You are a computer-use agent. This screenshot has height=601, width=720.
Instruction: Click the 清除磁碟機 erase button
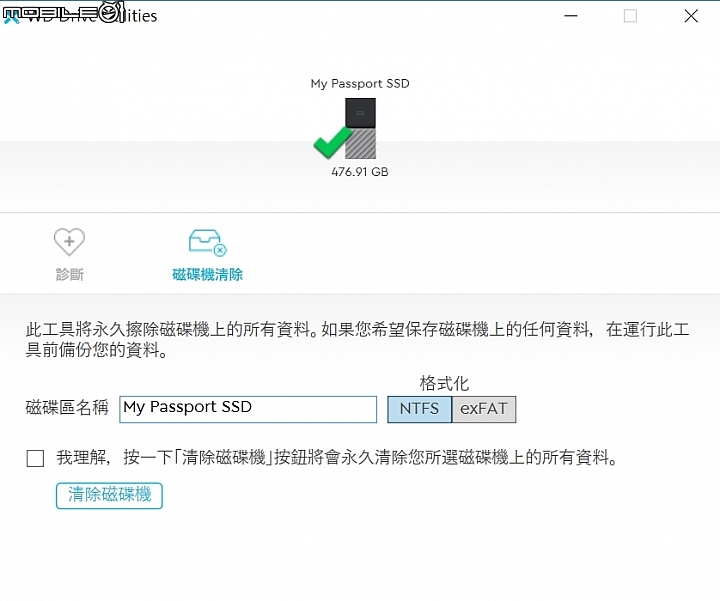pos(109,495)
